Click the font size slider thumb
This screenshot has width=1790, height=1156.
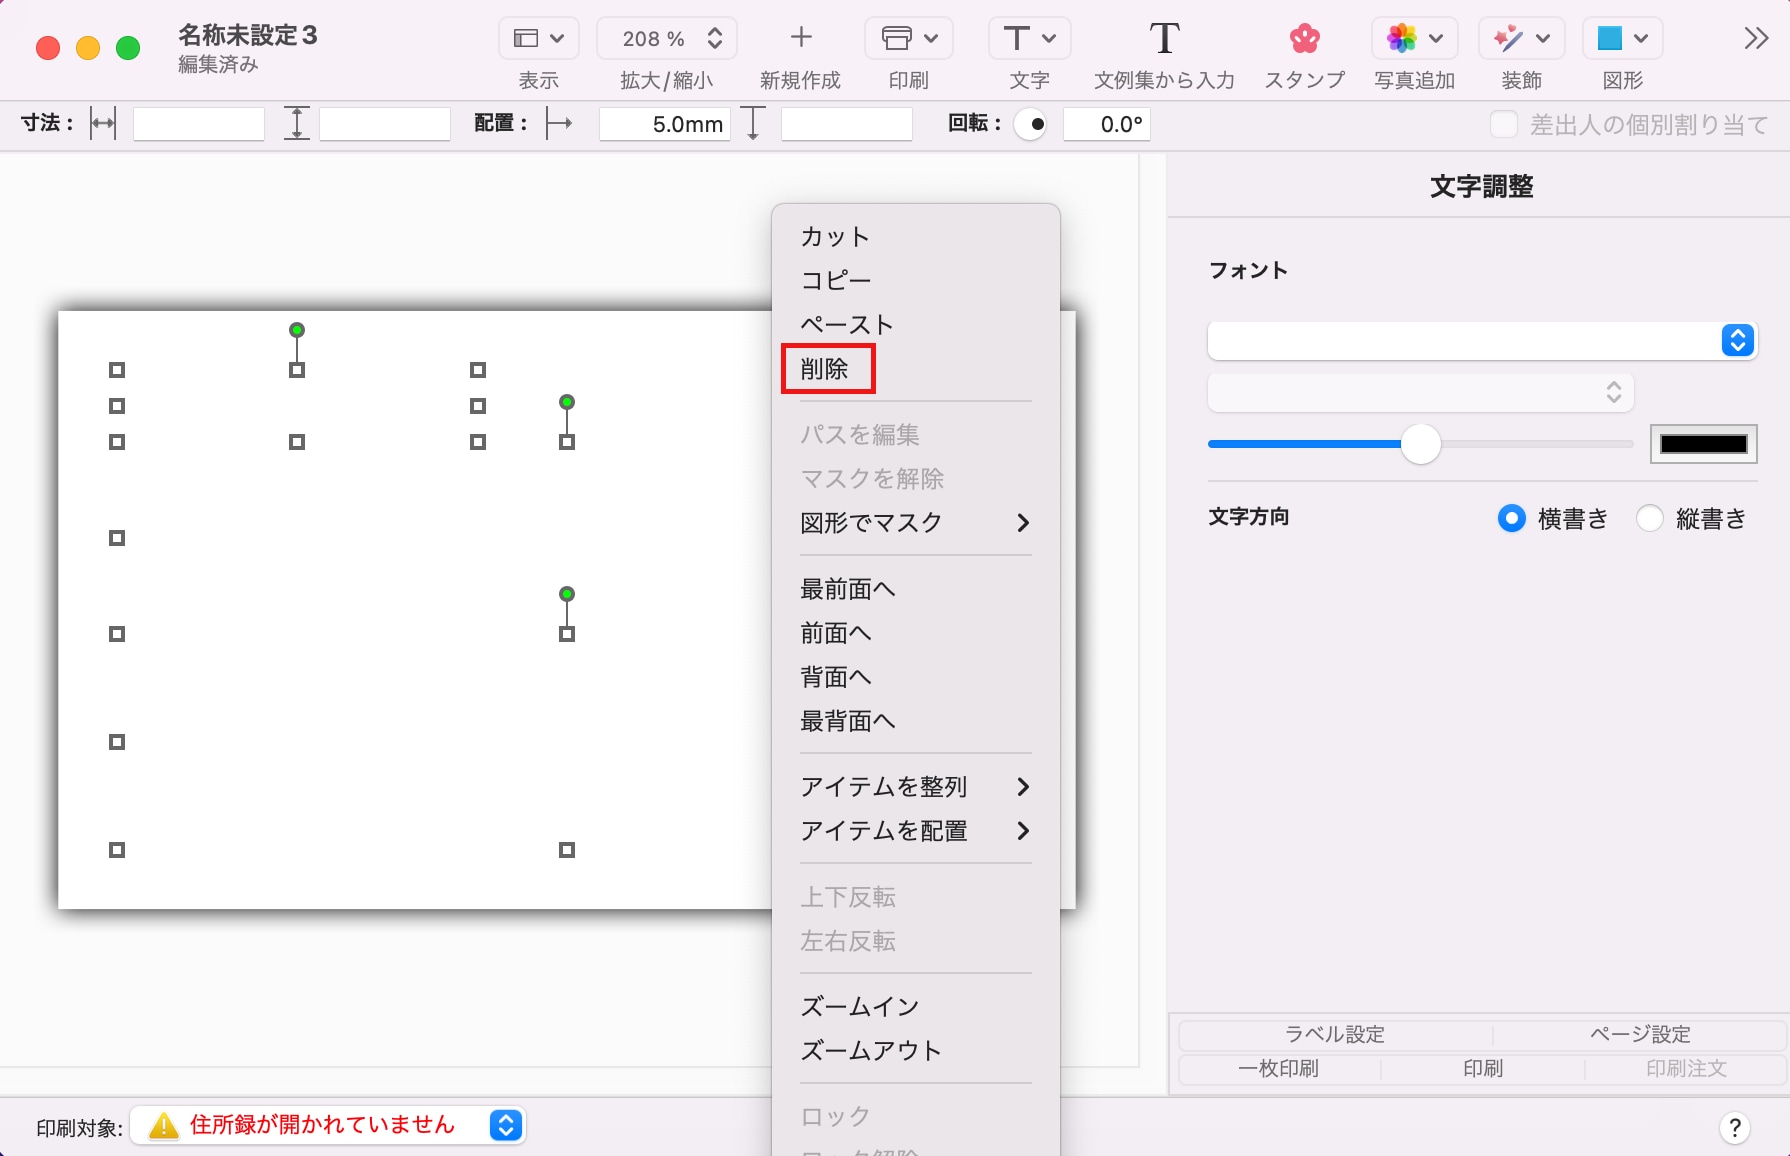point(1420,443)
